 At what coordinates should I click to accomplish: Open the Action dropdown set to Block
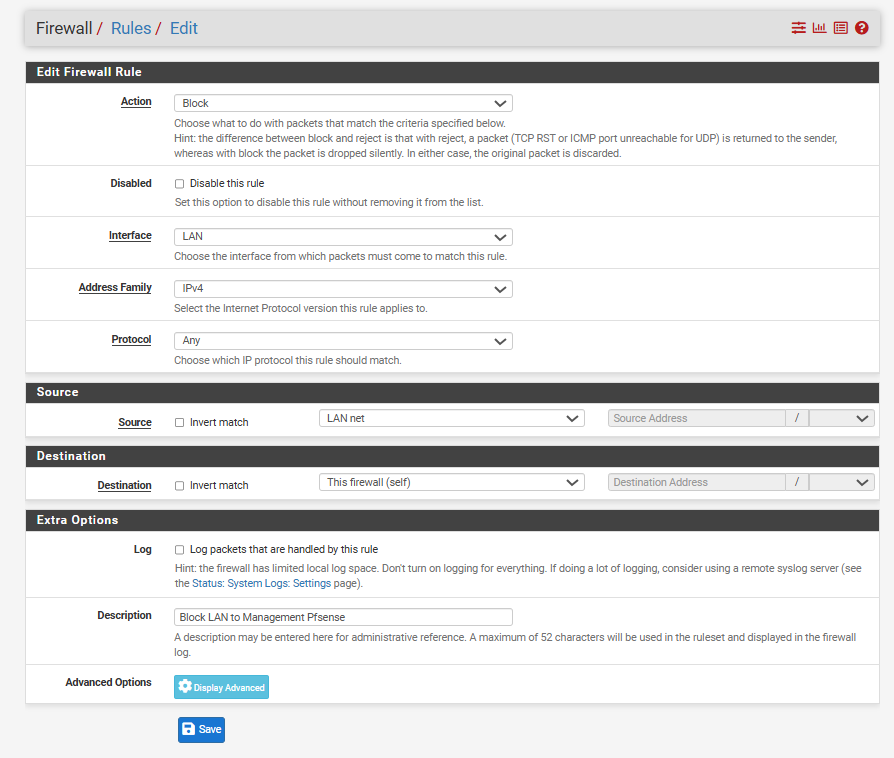pyautogui.click(x=343, y=103)
